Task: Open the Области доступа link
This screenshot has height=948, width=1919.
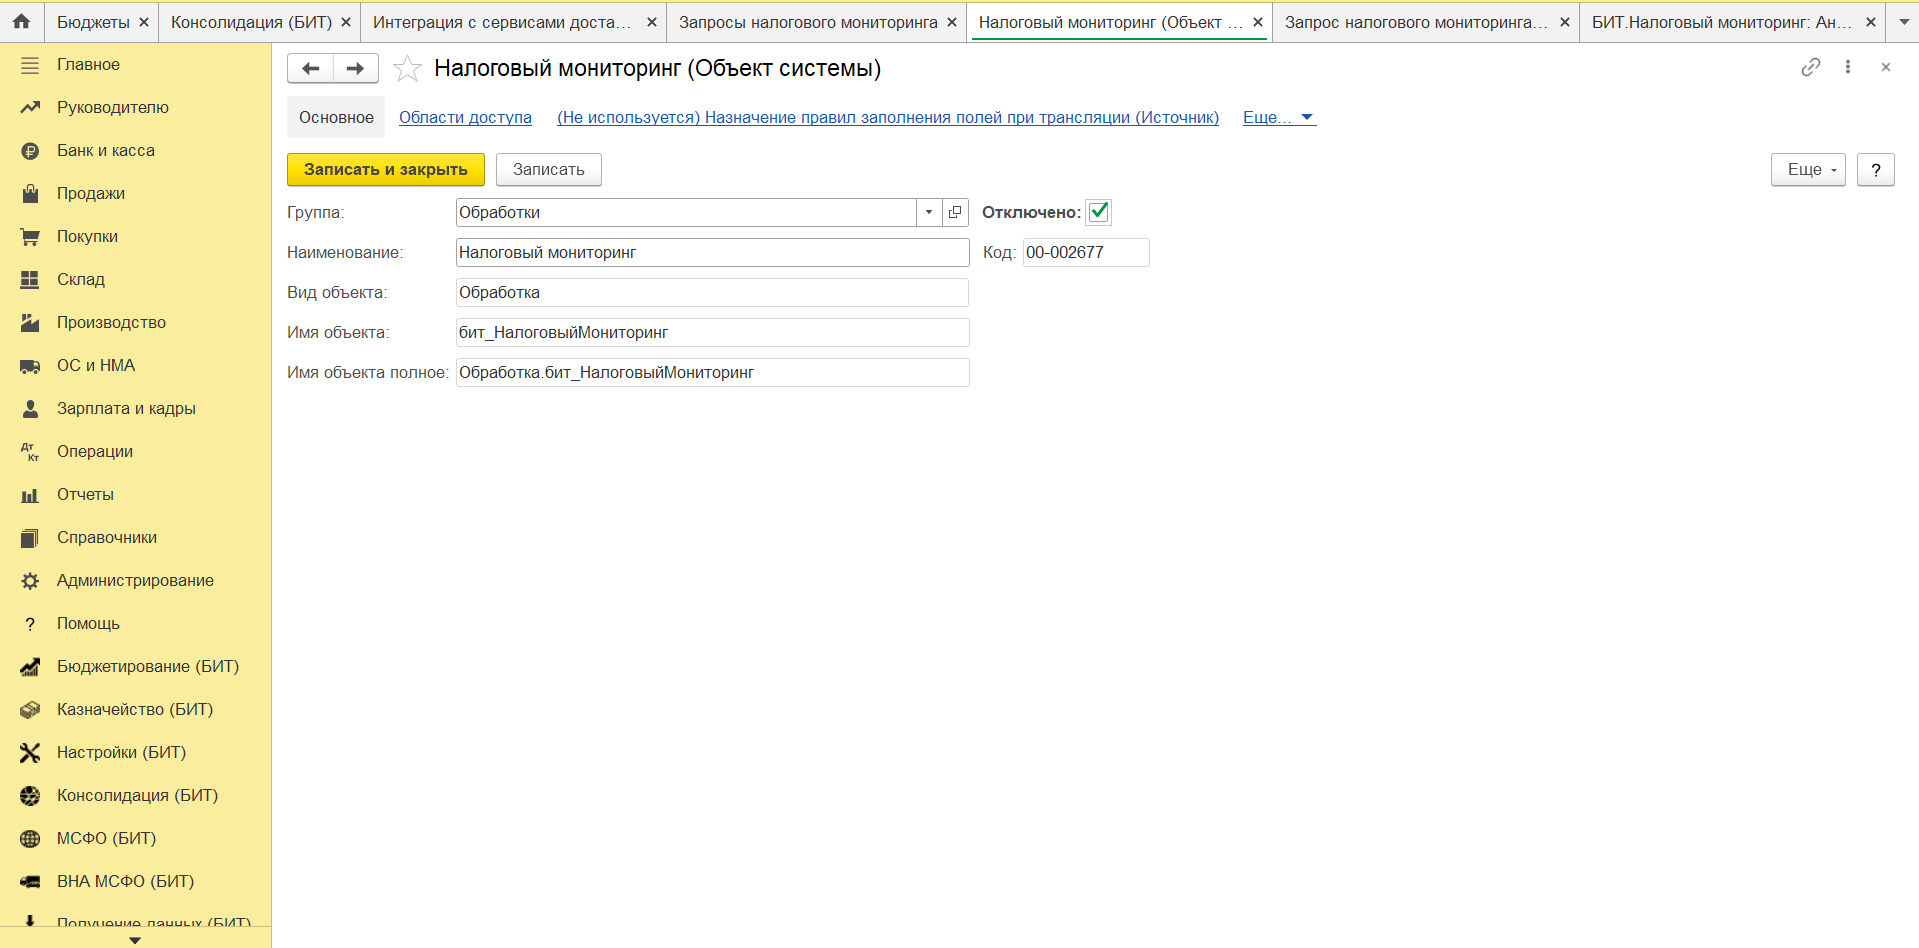Action: [465, 117]
